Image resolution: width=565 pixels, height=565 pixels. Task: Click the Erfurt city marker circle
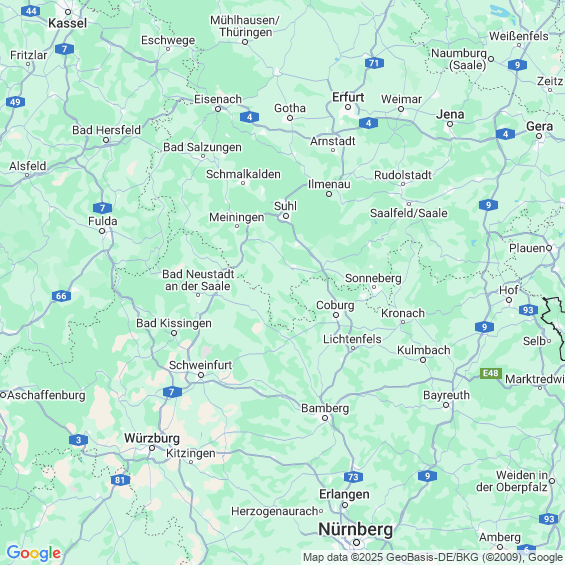tap(348, 107)
